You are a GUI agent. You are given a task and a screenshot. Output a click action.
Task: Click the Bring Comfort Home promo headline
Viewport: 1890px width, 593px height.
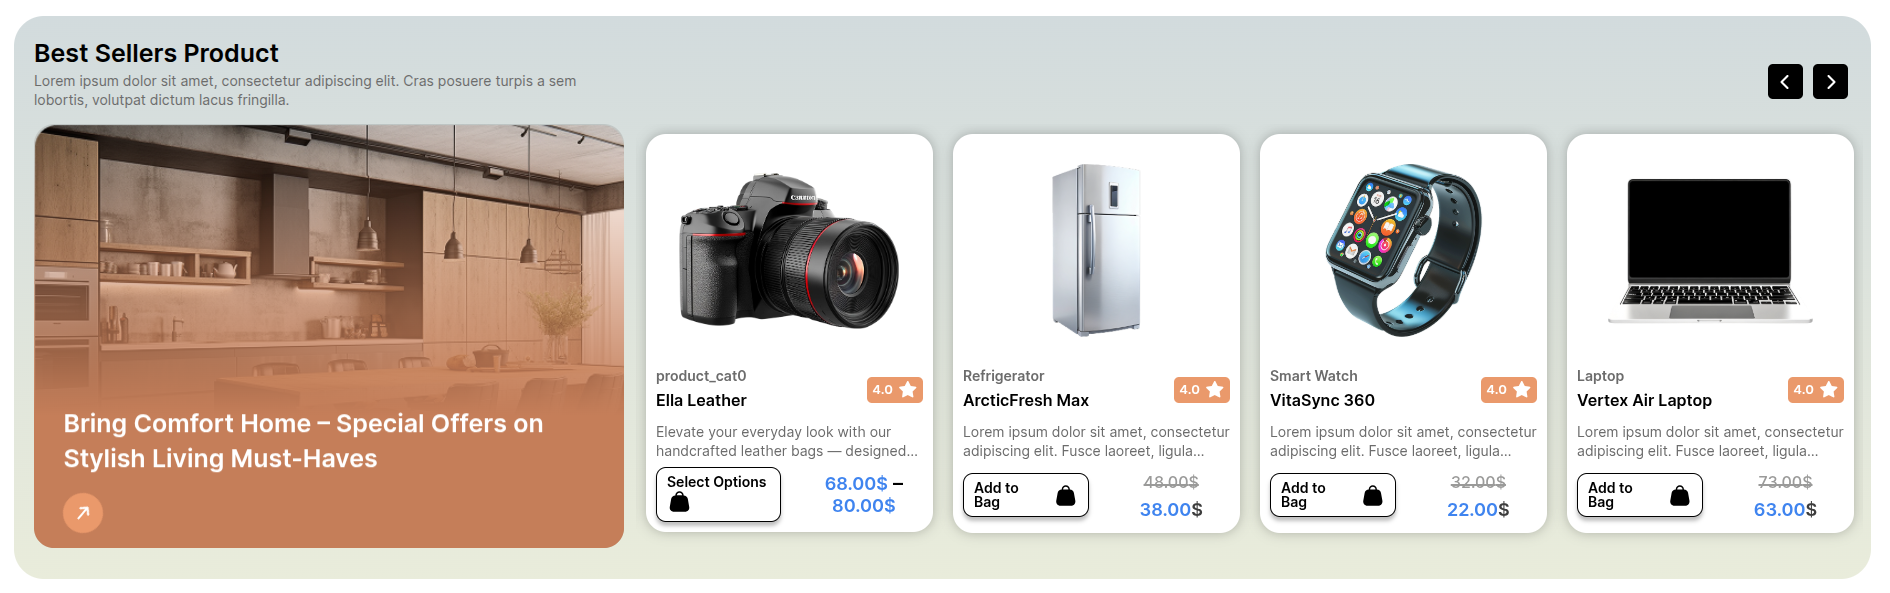[303, 441]
